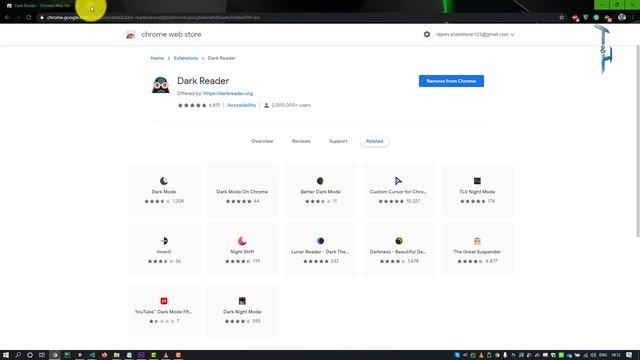This screenshot has height=360, width=640.
Task: Open the Chrome profile avatar
Action: [622, 18]
